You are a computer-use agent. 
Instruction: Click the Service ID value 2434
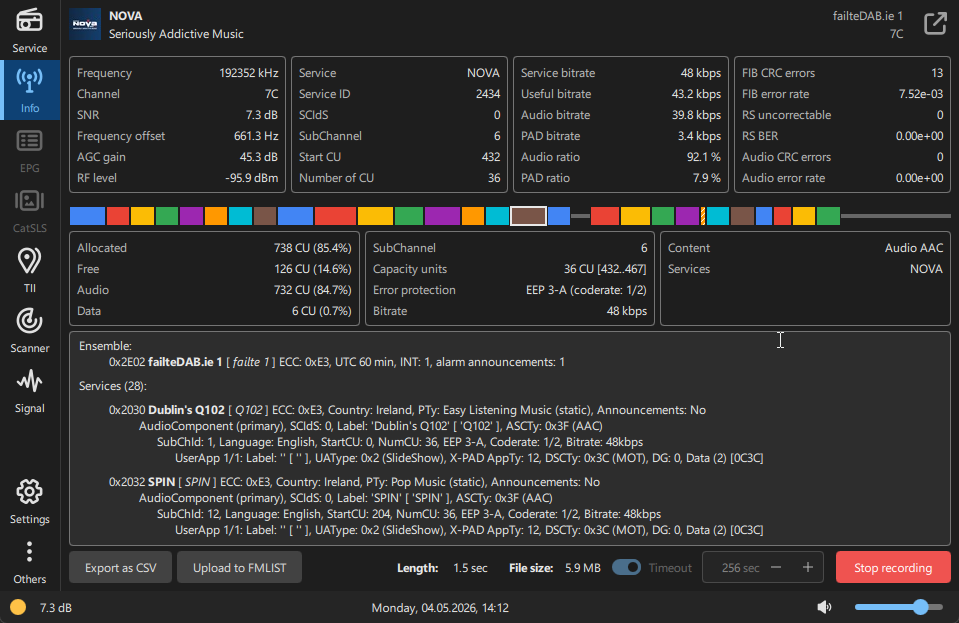coord(487,94)
